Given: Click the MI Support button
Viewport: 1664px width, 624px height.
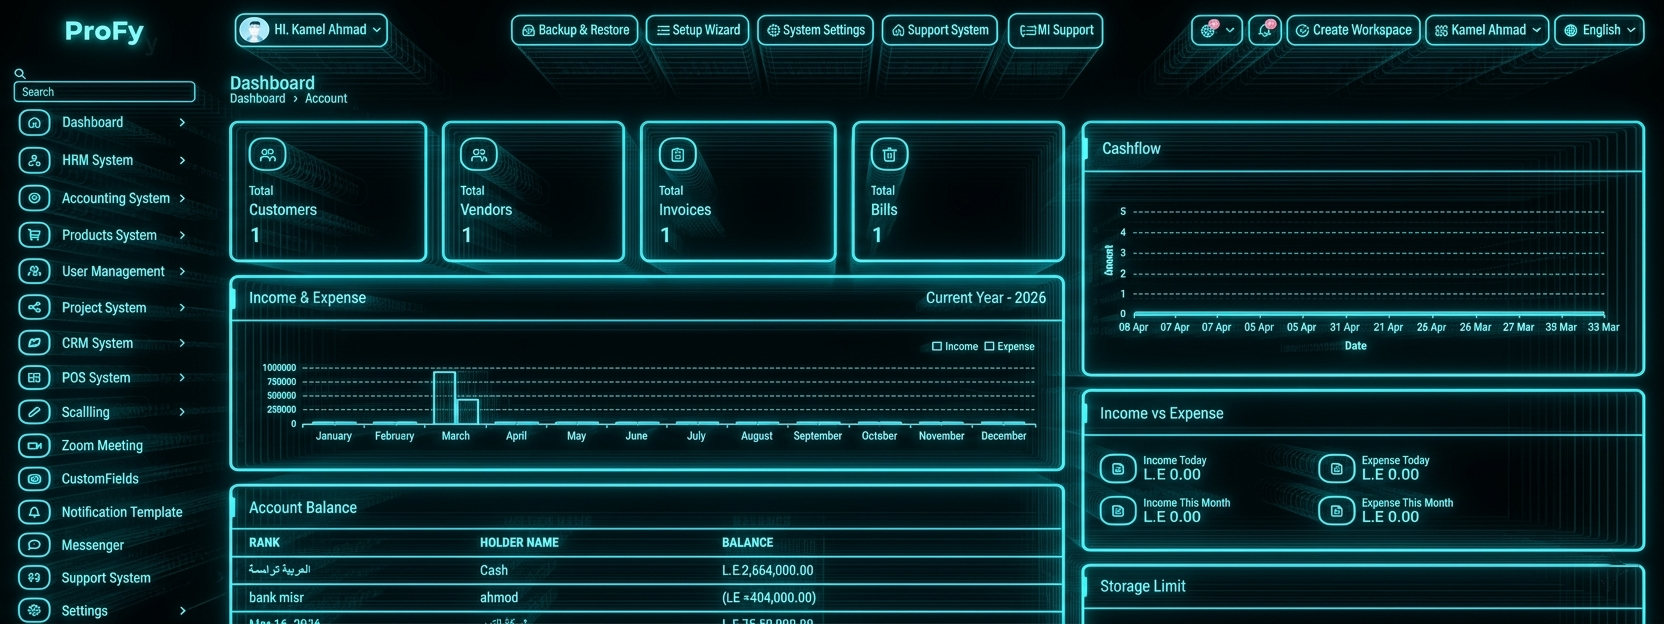Looking at the screenshot, I should [x=1055, y=30].
